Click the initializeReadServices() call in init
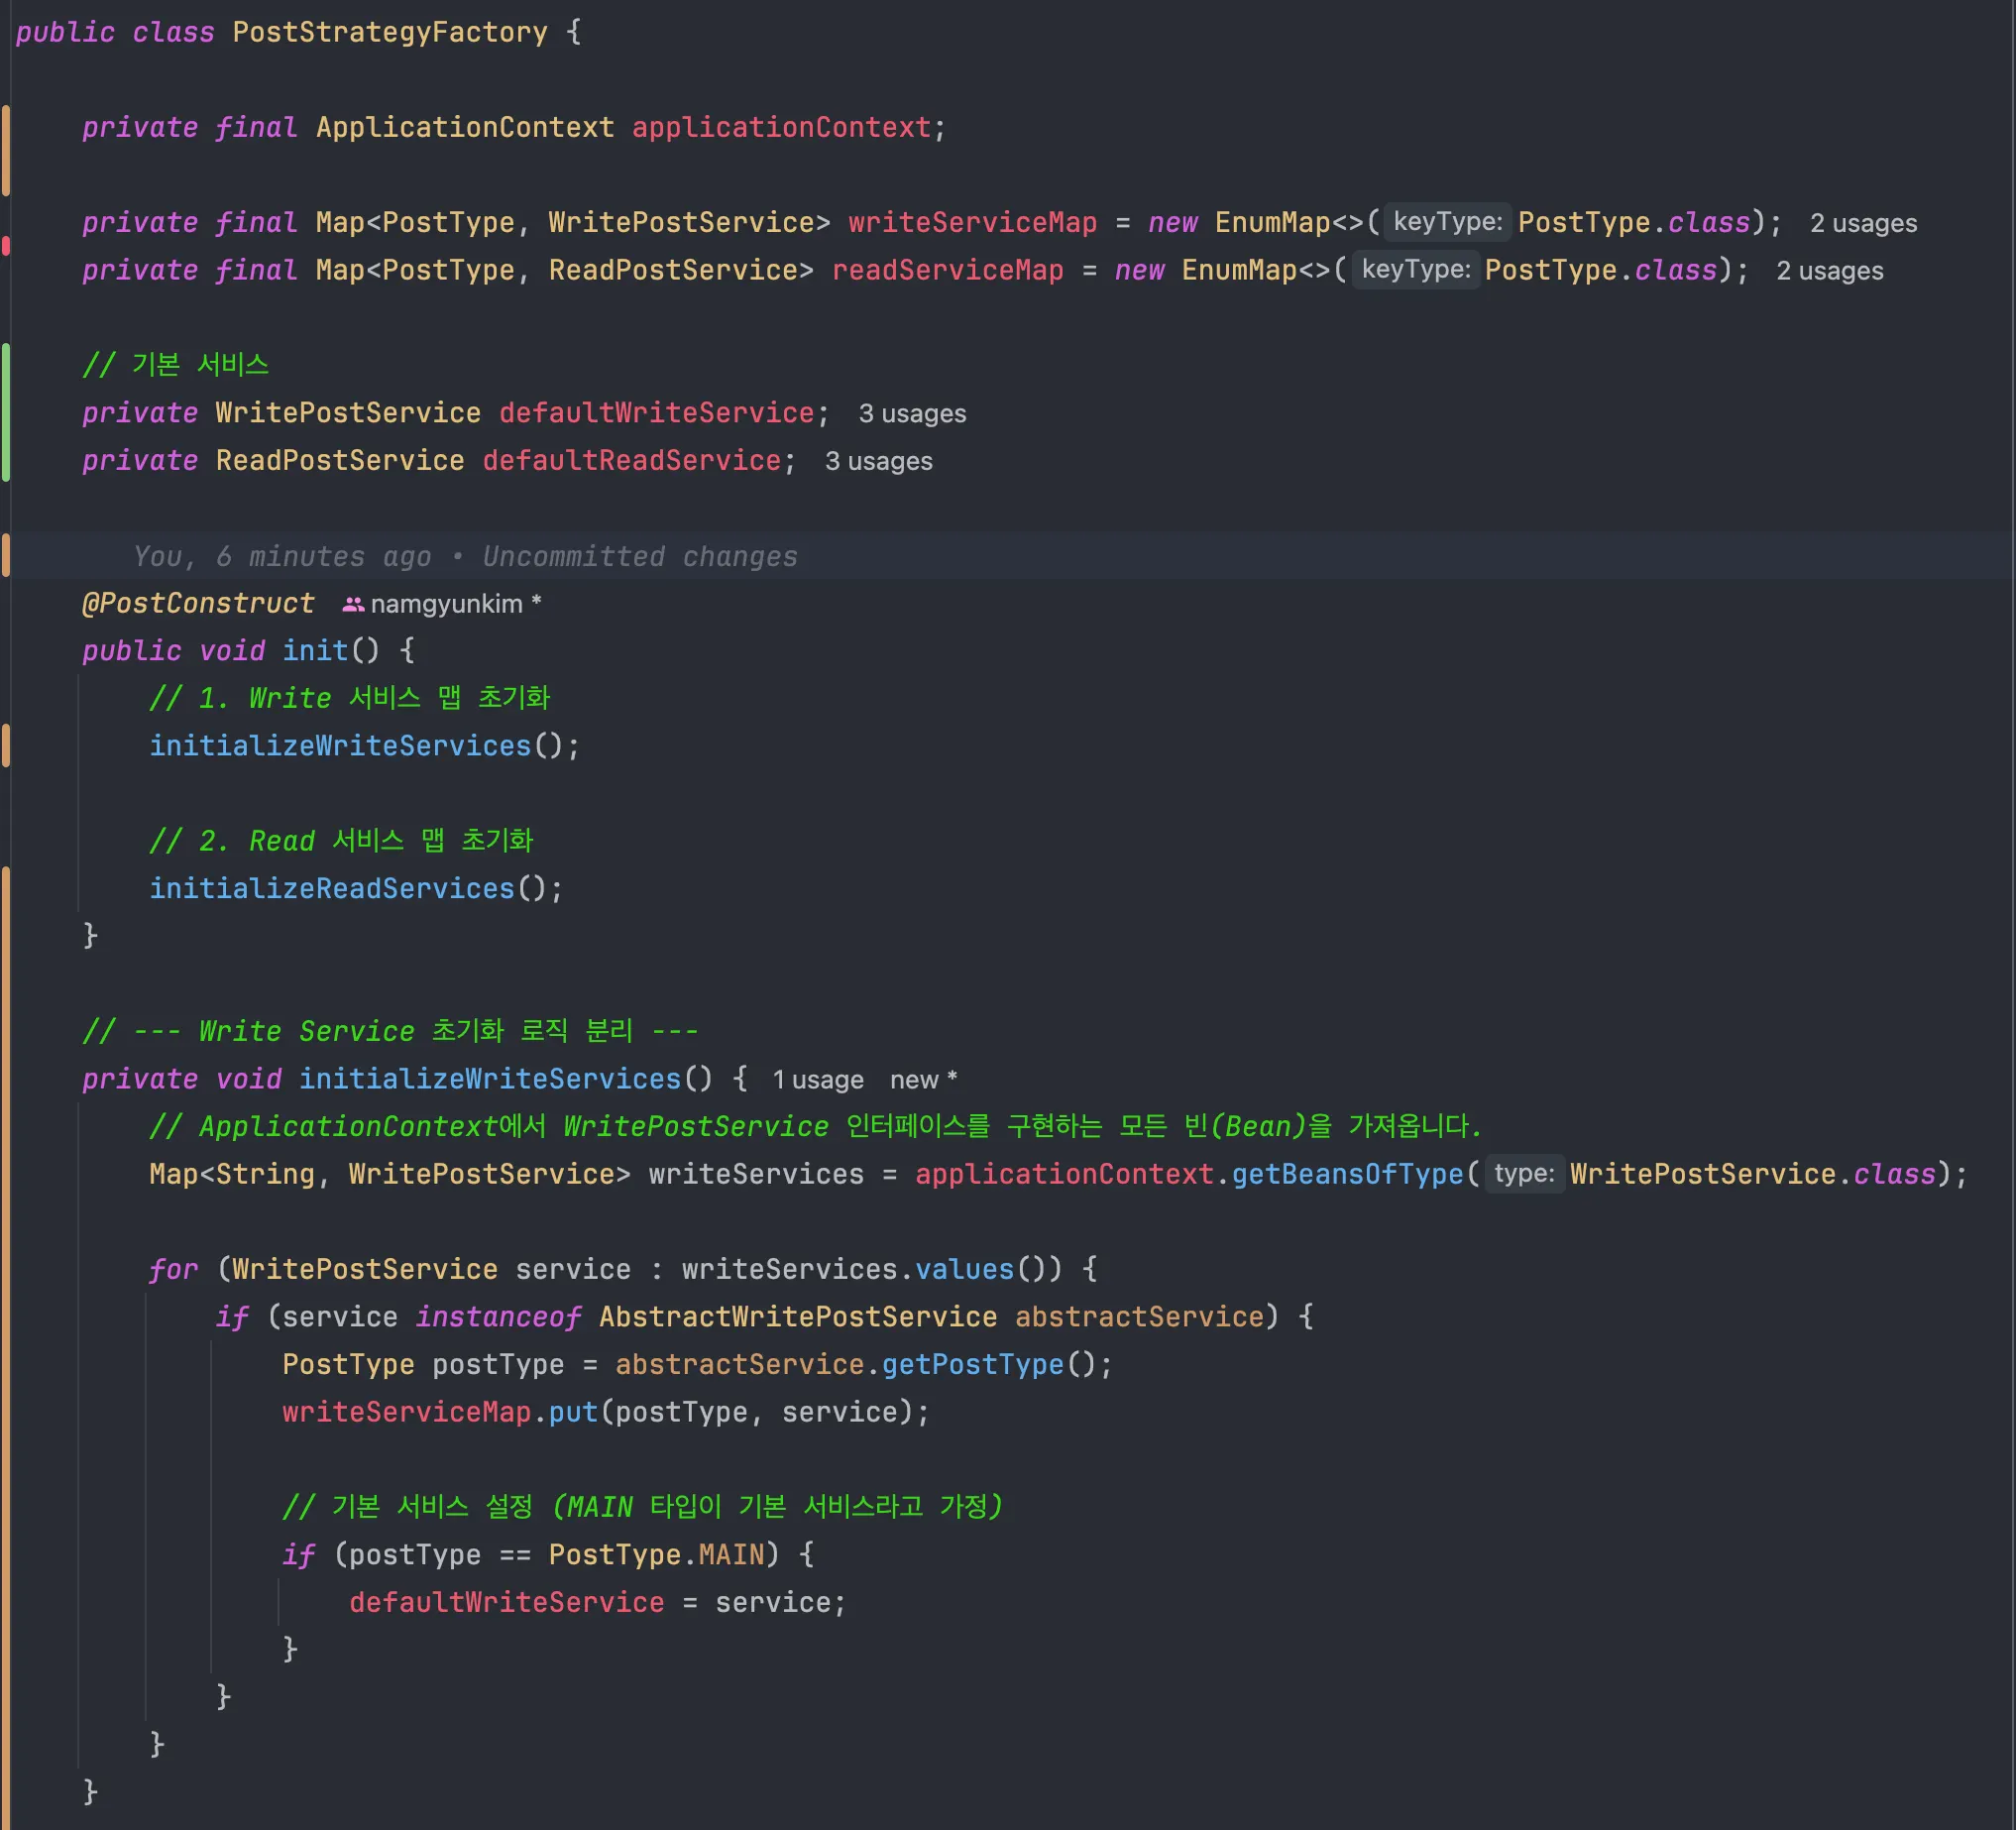The image size is (2016, 1830). (x=331, y=888)
